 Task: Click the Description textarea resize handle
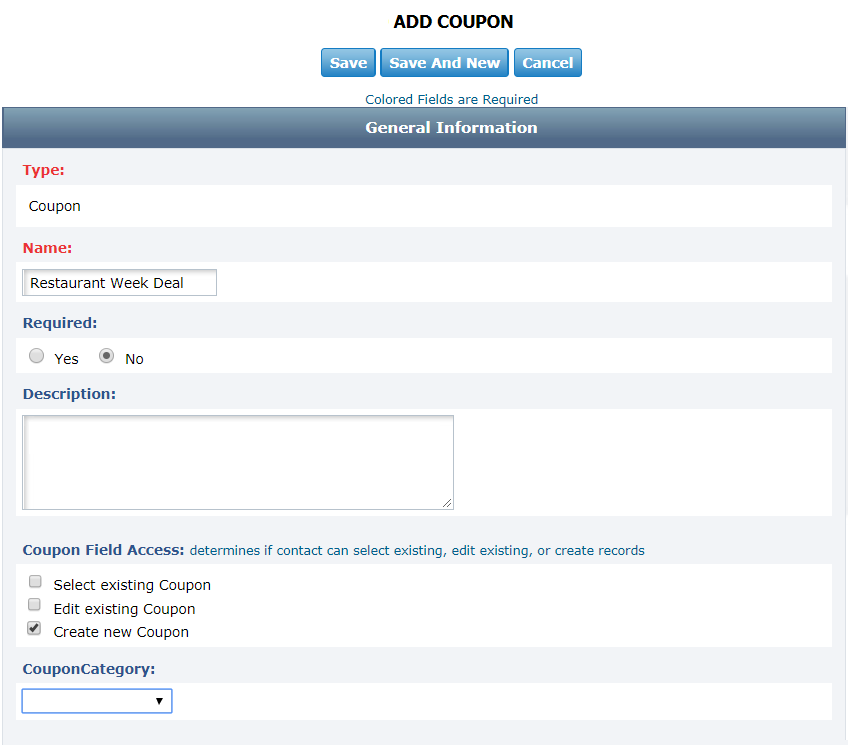(447, 503)
